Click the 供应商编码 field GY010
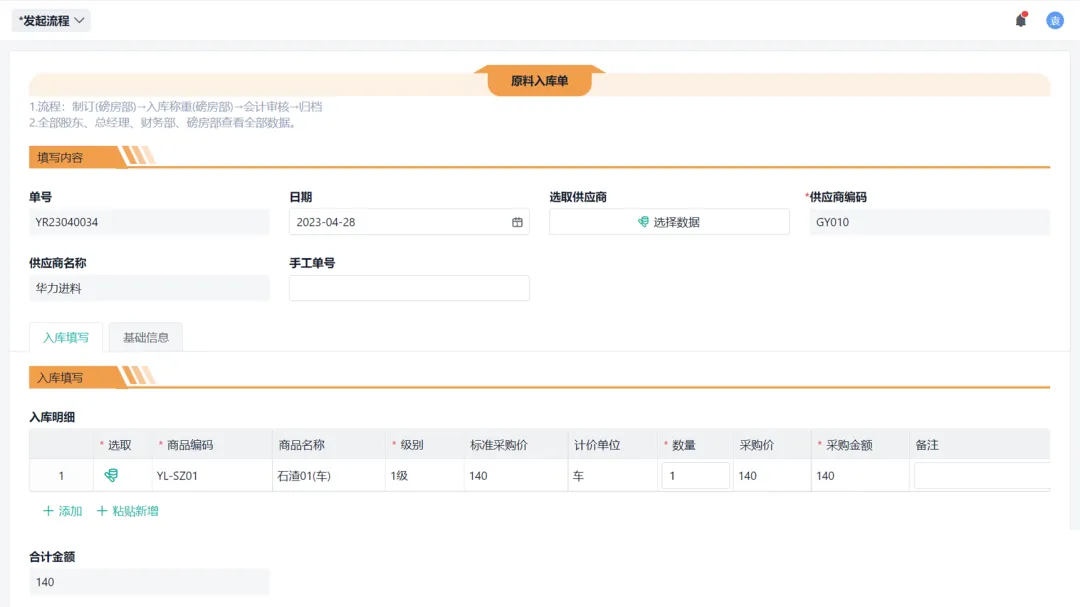The image size is (1080, 607). [x=928, y=222]
